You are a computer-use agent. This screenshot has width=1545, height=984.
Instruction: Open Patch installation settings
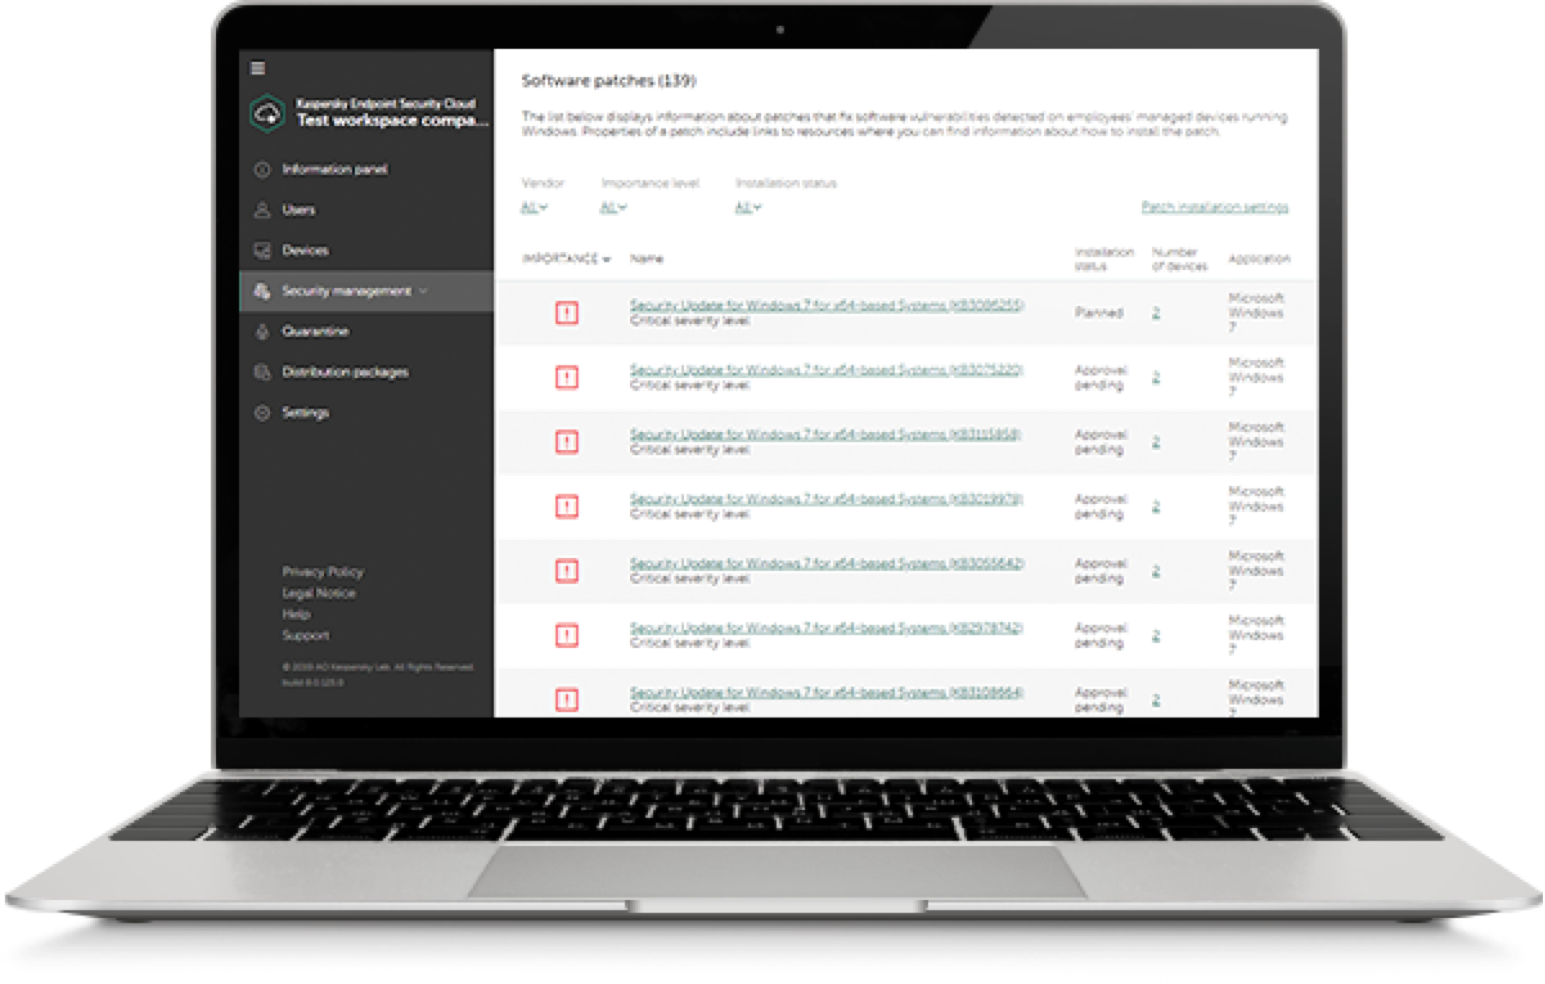click(1214, 206)
